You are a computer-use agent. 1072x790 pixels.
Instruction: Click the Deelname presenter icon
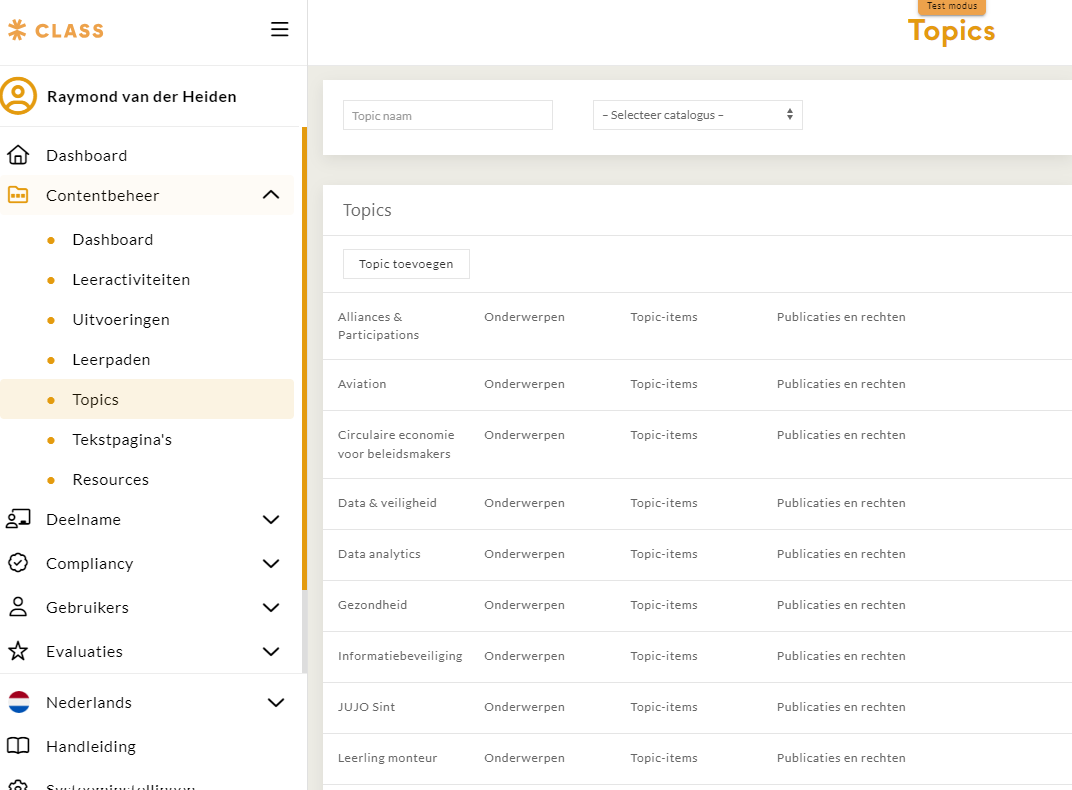(18, 519)
